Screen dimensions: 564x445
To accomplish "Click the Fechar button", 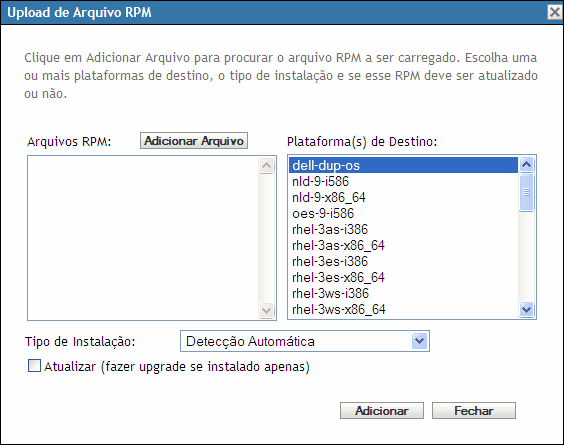I will click(x=474, y=410).
